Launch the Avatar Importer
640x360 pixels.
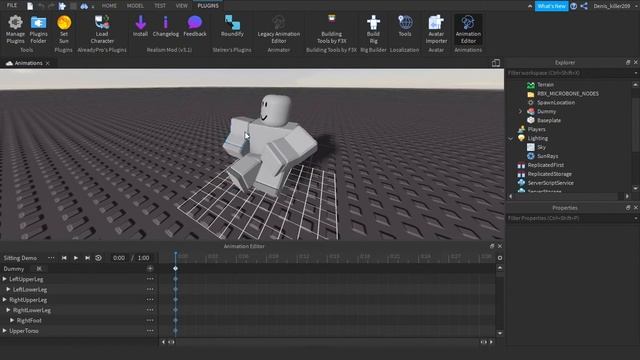[436, 29]
